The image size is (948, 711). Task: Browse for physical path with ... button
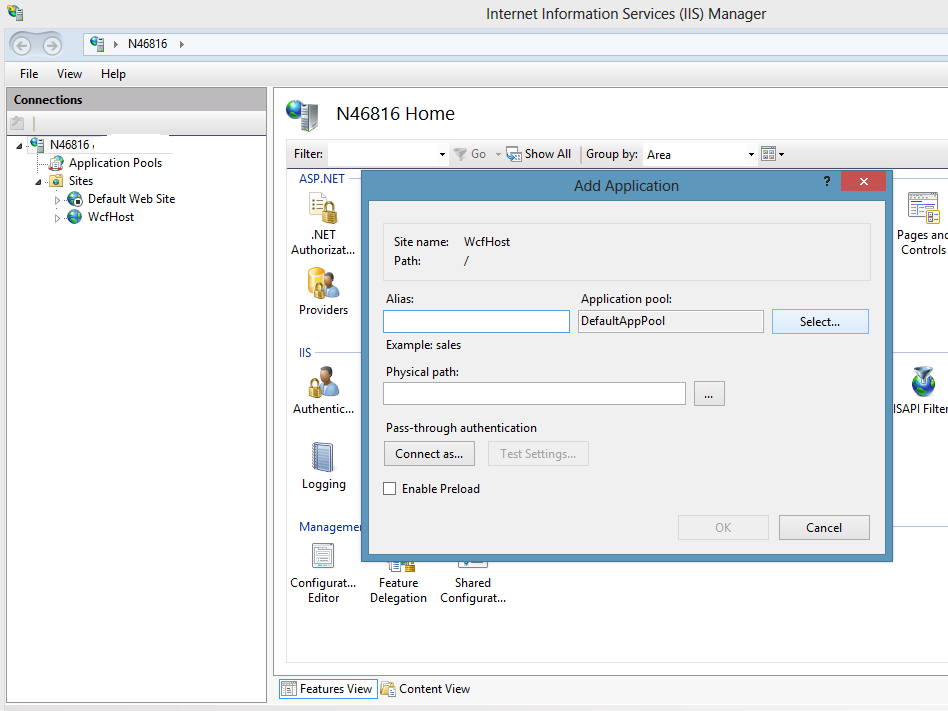coord(708,395)
